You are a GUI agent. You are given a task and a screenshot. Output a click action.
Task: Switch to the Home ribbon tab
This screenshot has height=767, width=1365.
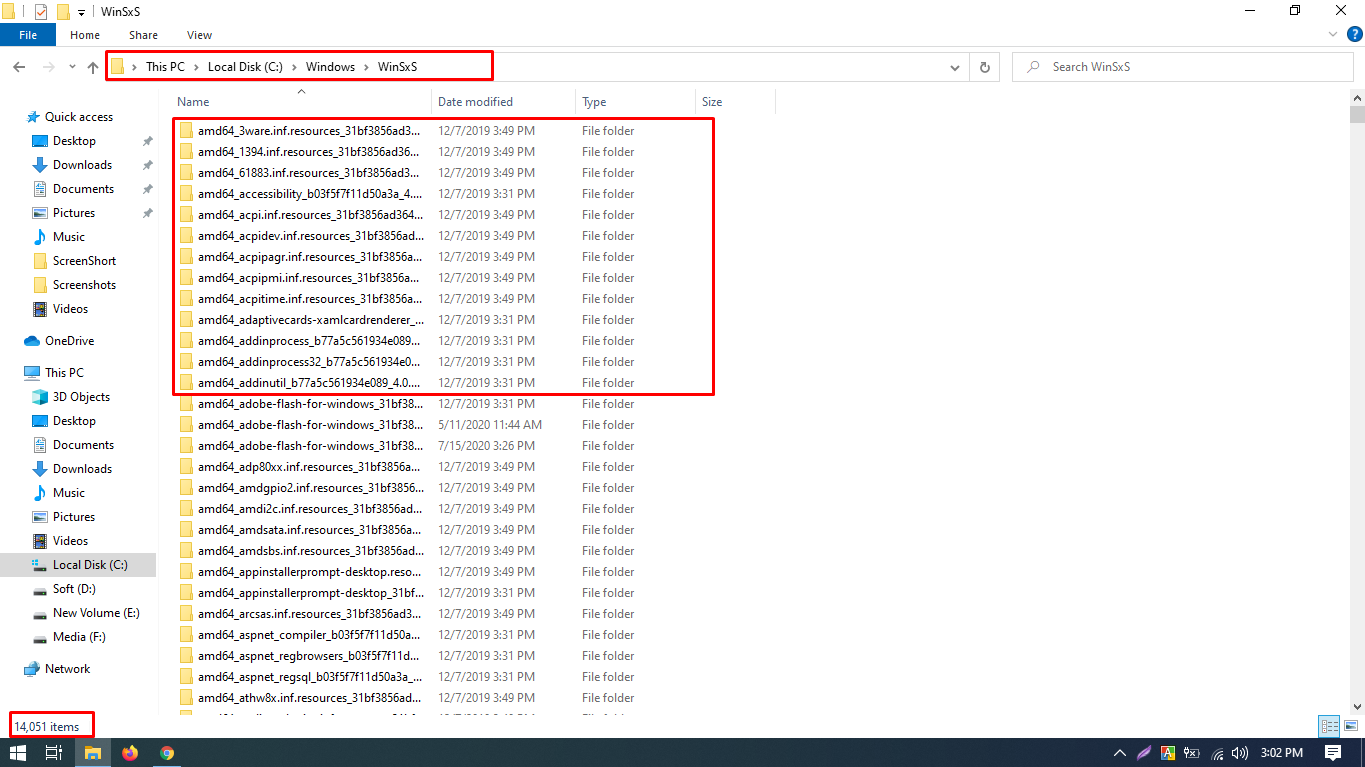85,35
